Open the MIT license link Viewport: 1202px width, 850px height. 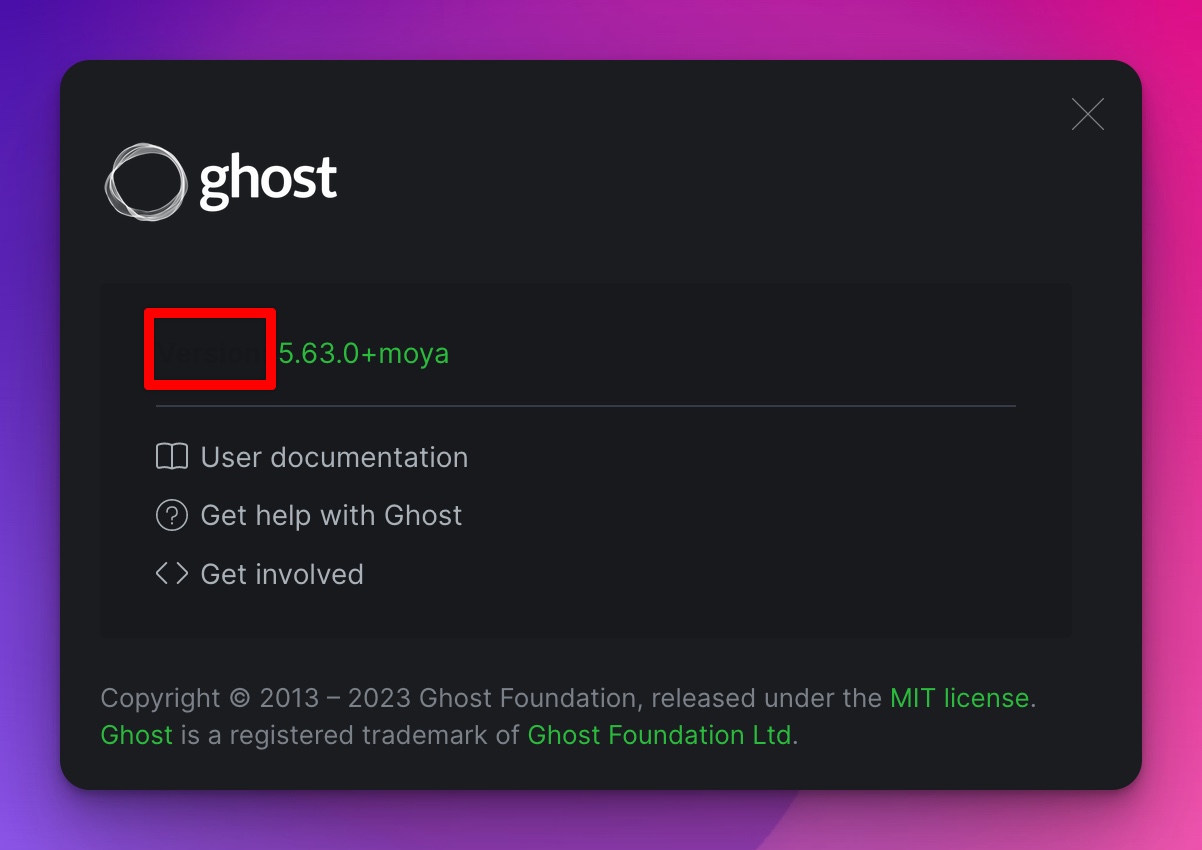tap(959, 697)
